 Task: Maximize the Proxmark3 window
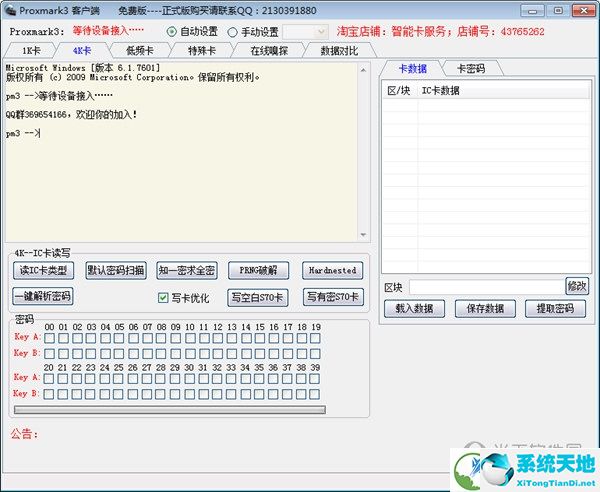pyautogui.click(x=558, y=11)
